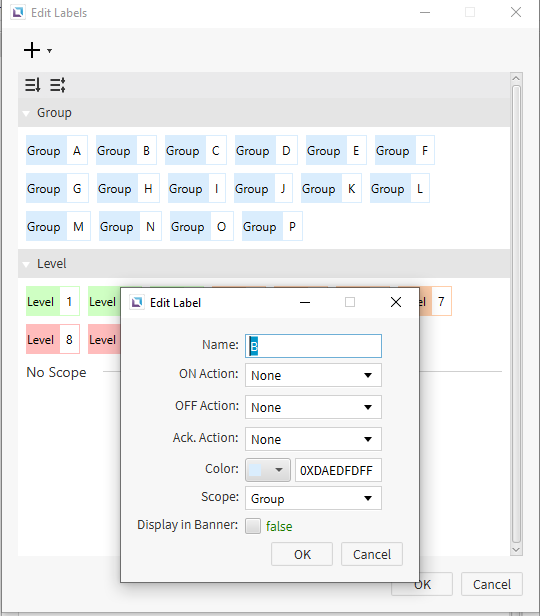This screenshot has width=540, height=616.
Task: Collapse the Group section
Action: pyautogui.click(x=26, y=114)
